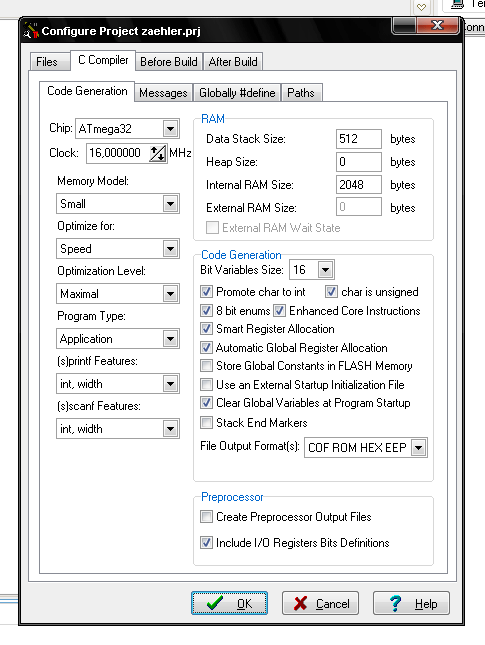This screenshot has height=645, width=485.
Task: Click the Configure Project title bar icon
Action: pos(30,31)
